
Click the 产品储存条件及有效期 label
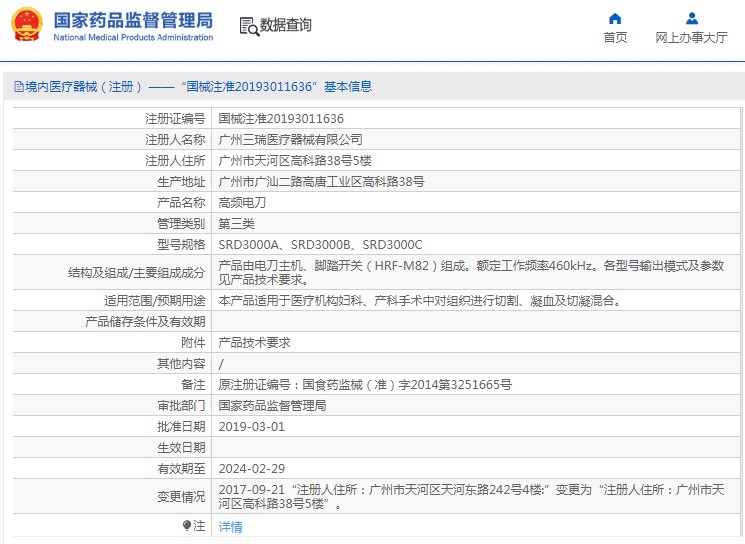(x=145, y=322)
